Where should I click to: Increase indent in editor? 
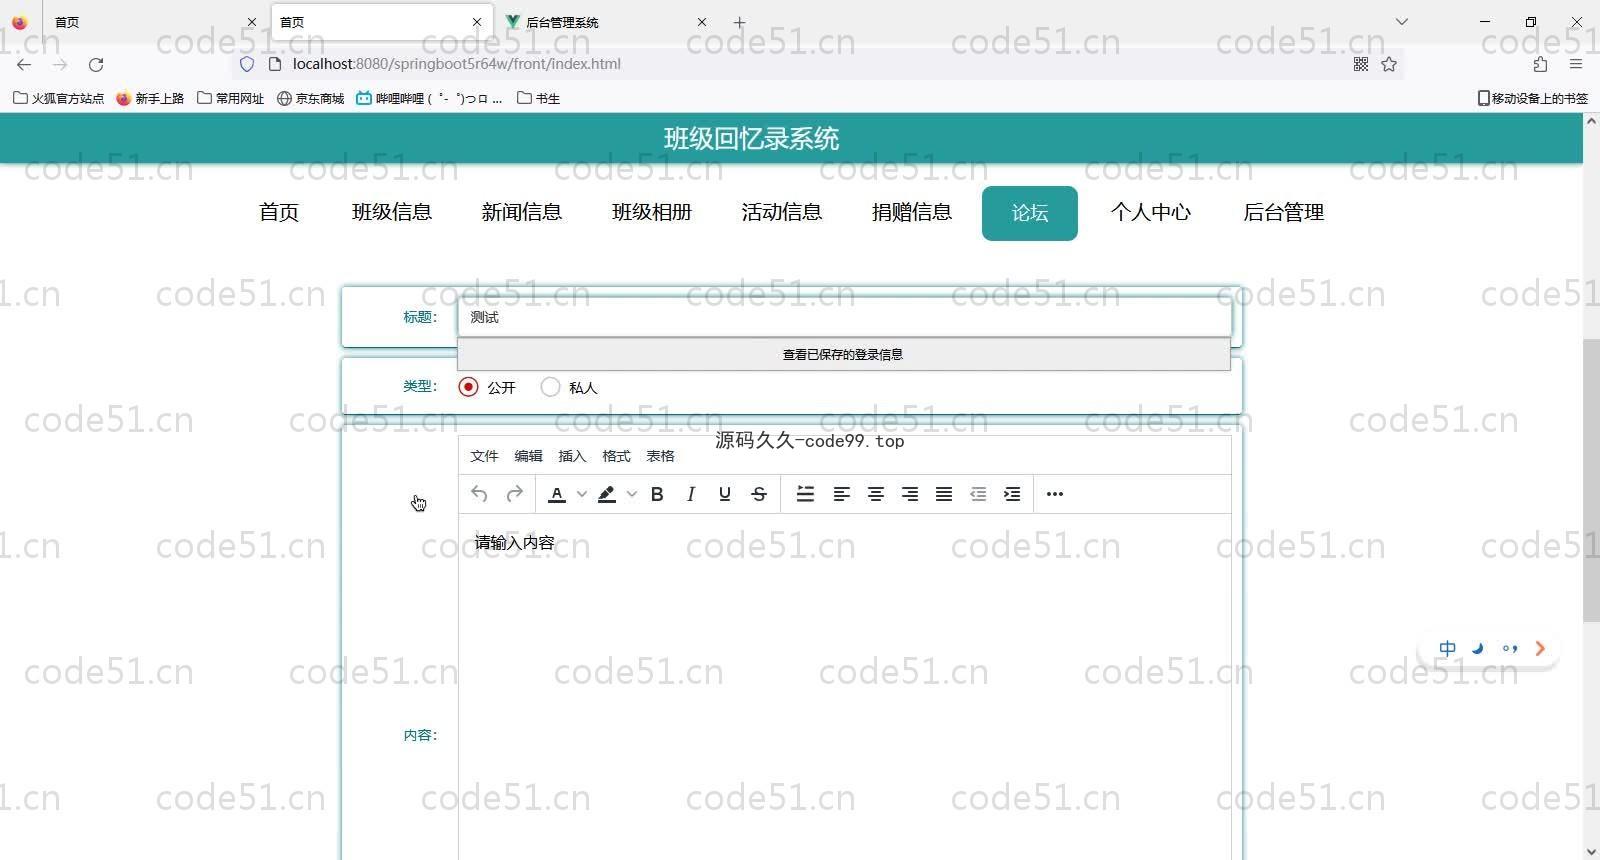(1012, 494)
